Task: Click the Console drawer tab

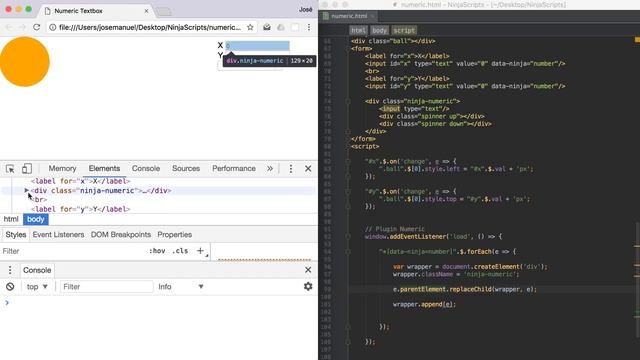Action: click(x=37, y=270)
